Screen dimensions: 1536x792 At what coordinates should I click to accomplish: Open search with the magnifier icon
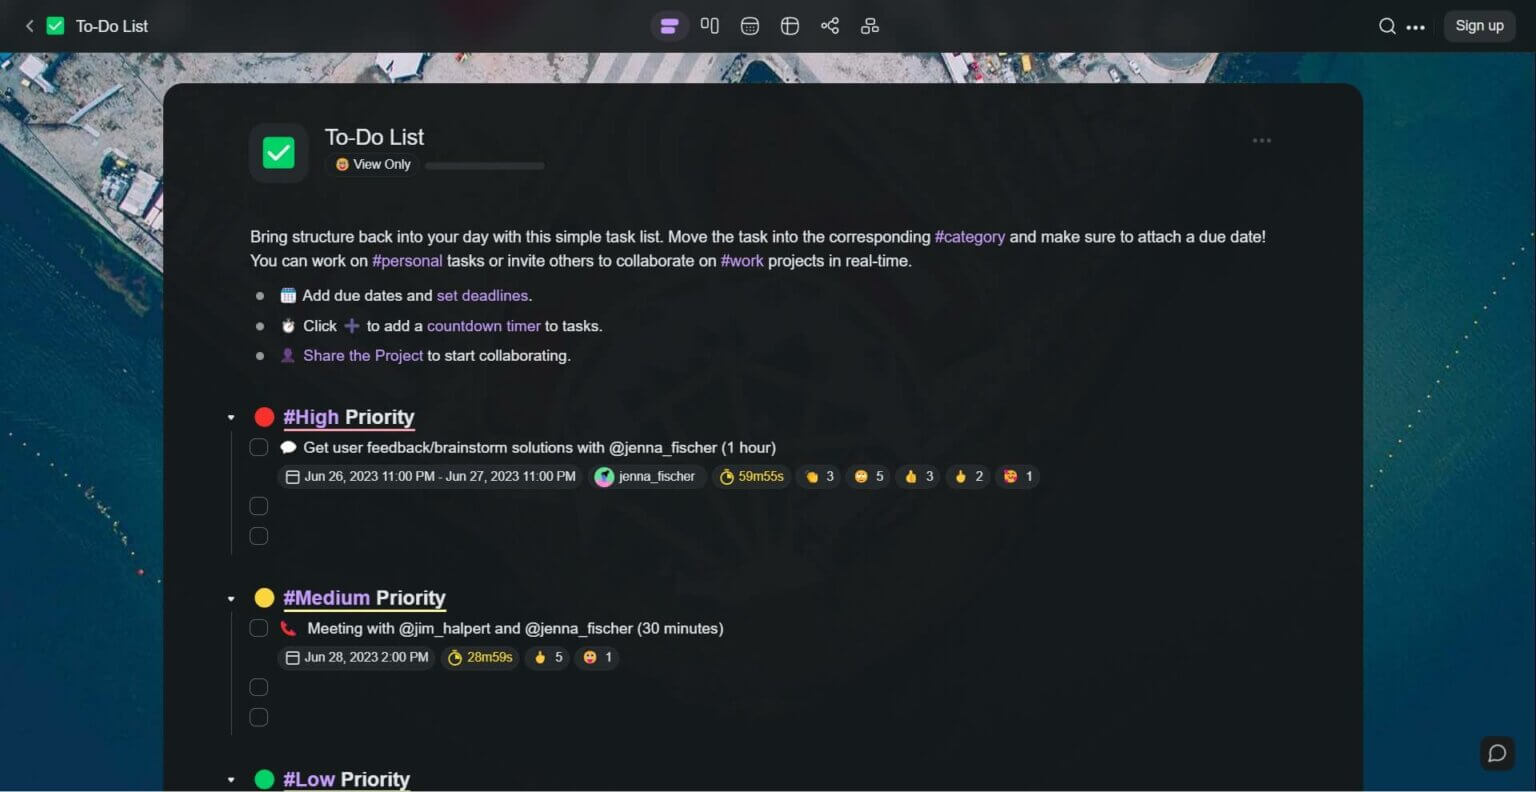click(1387, 26)
